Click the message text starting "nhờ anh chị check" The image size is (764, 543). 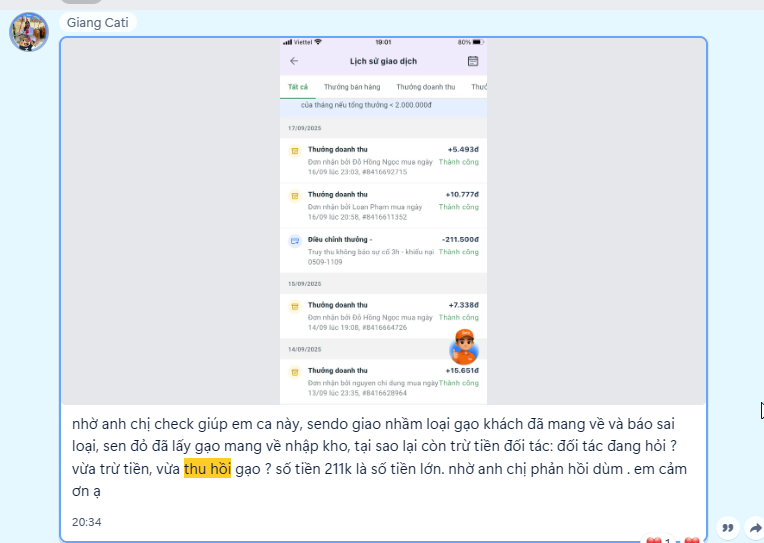point(380,457)
